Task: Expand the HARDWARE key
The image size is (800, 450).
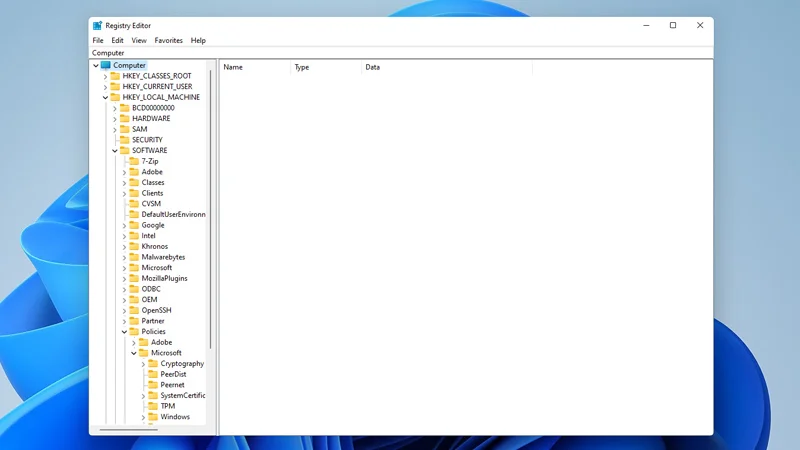Action: (x=115, y=118)
